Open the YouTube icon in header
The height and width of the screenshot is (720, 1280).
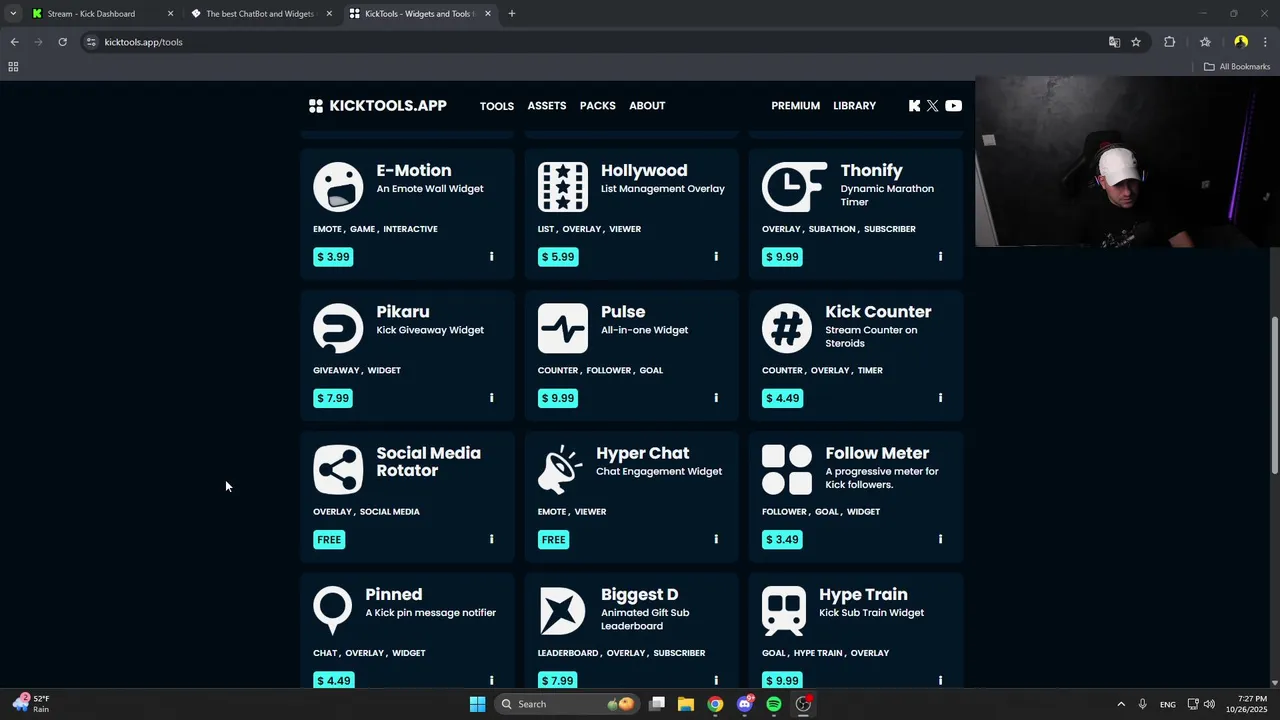click(954, 106)
